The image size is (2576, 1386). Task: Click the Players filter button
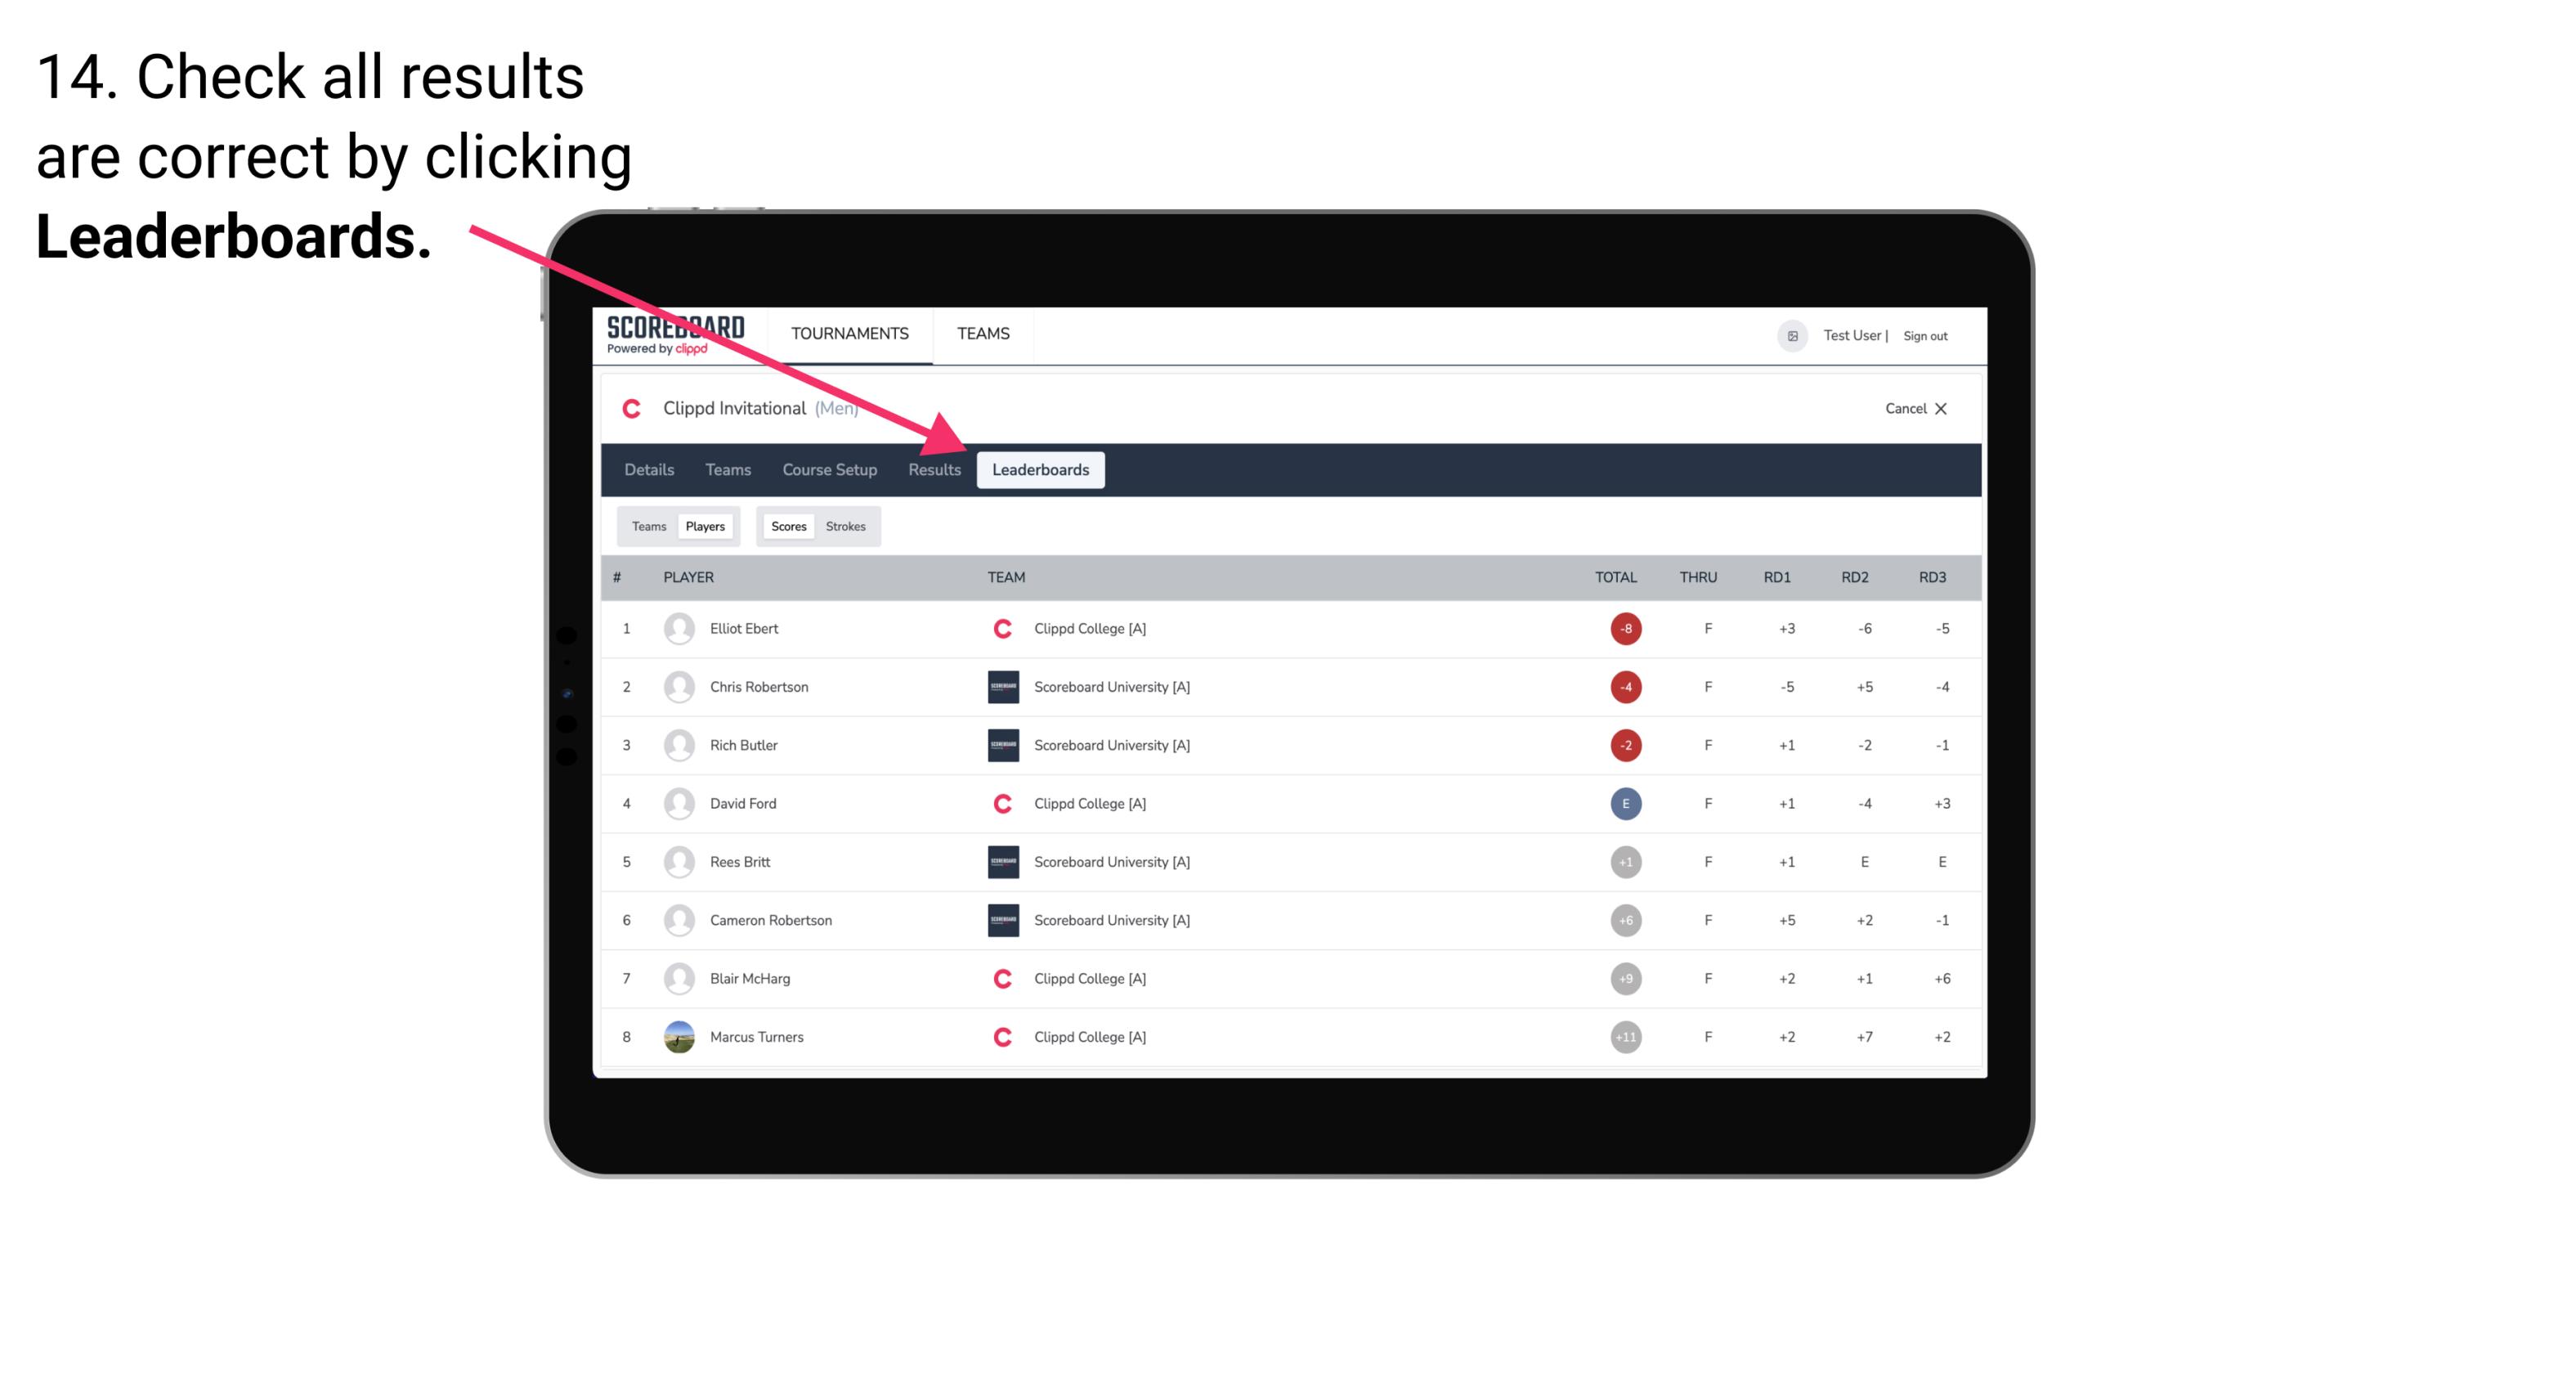[x=705, y=526]
